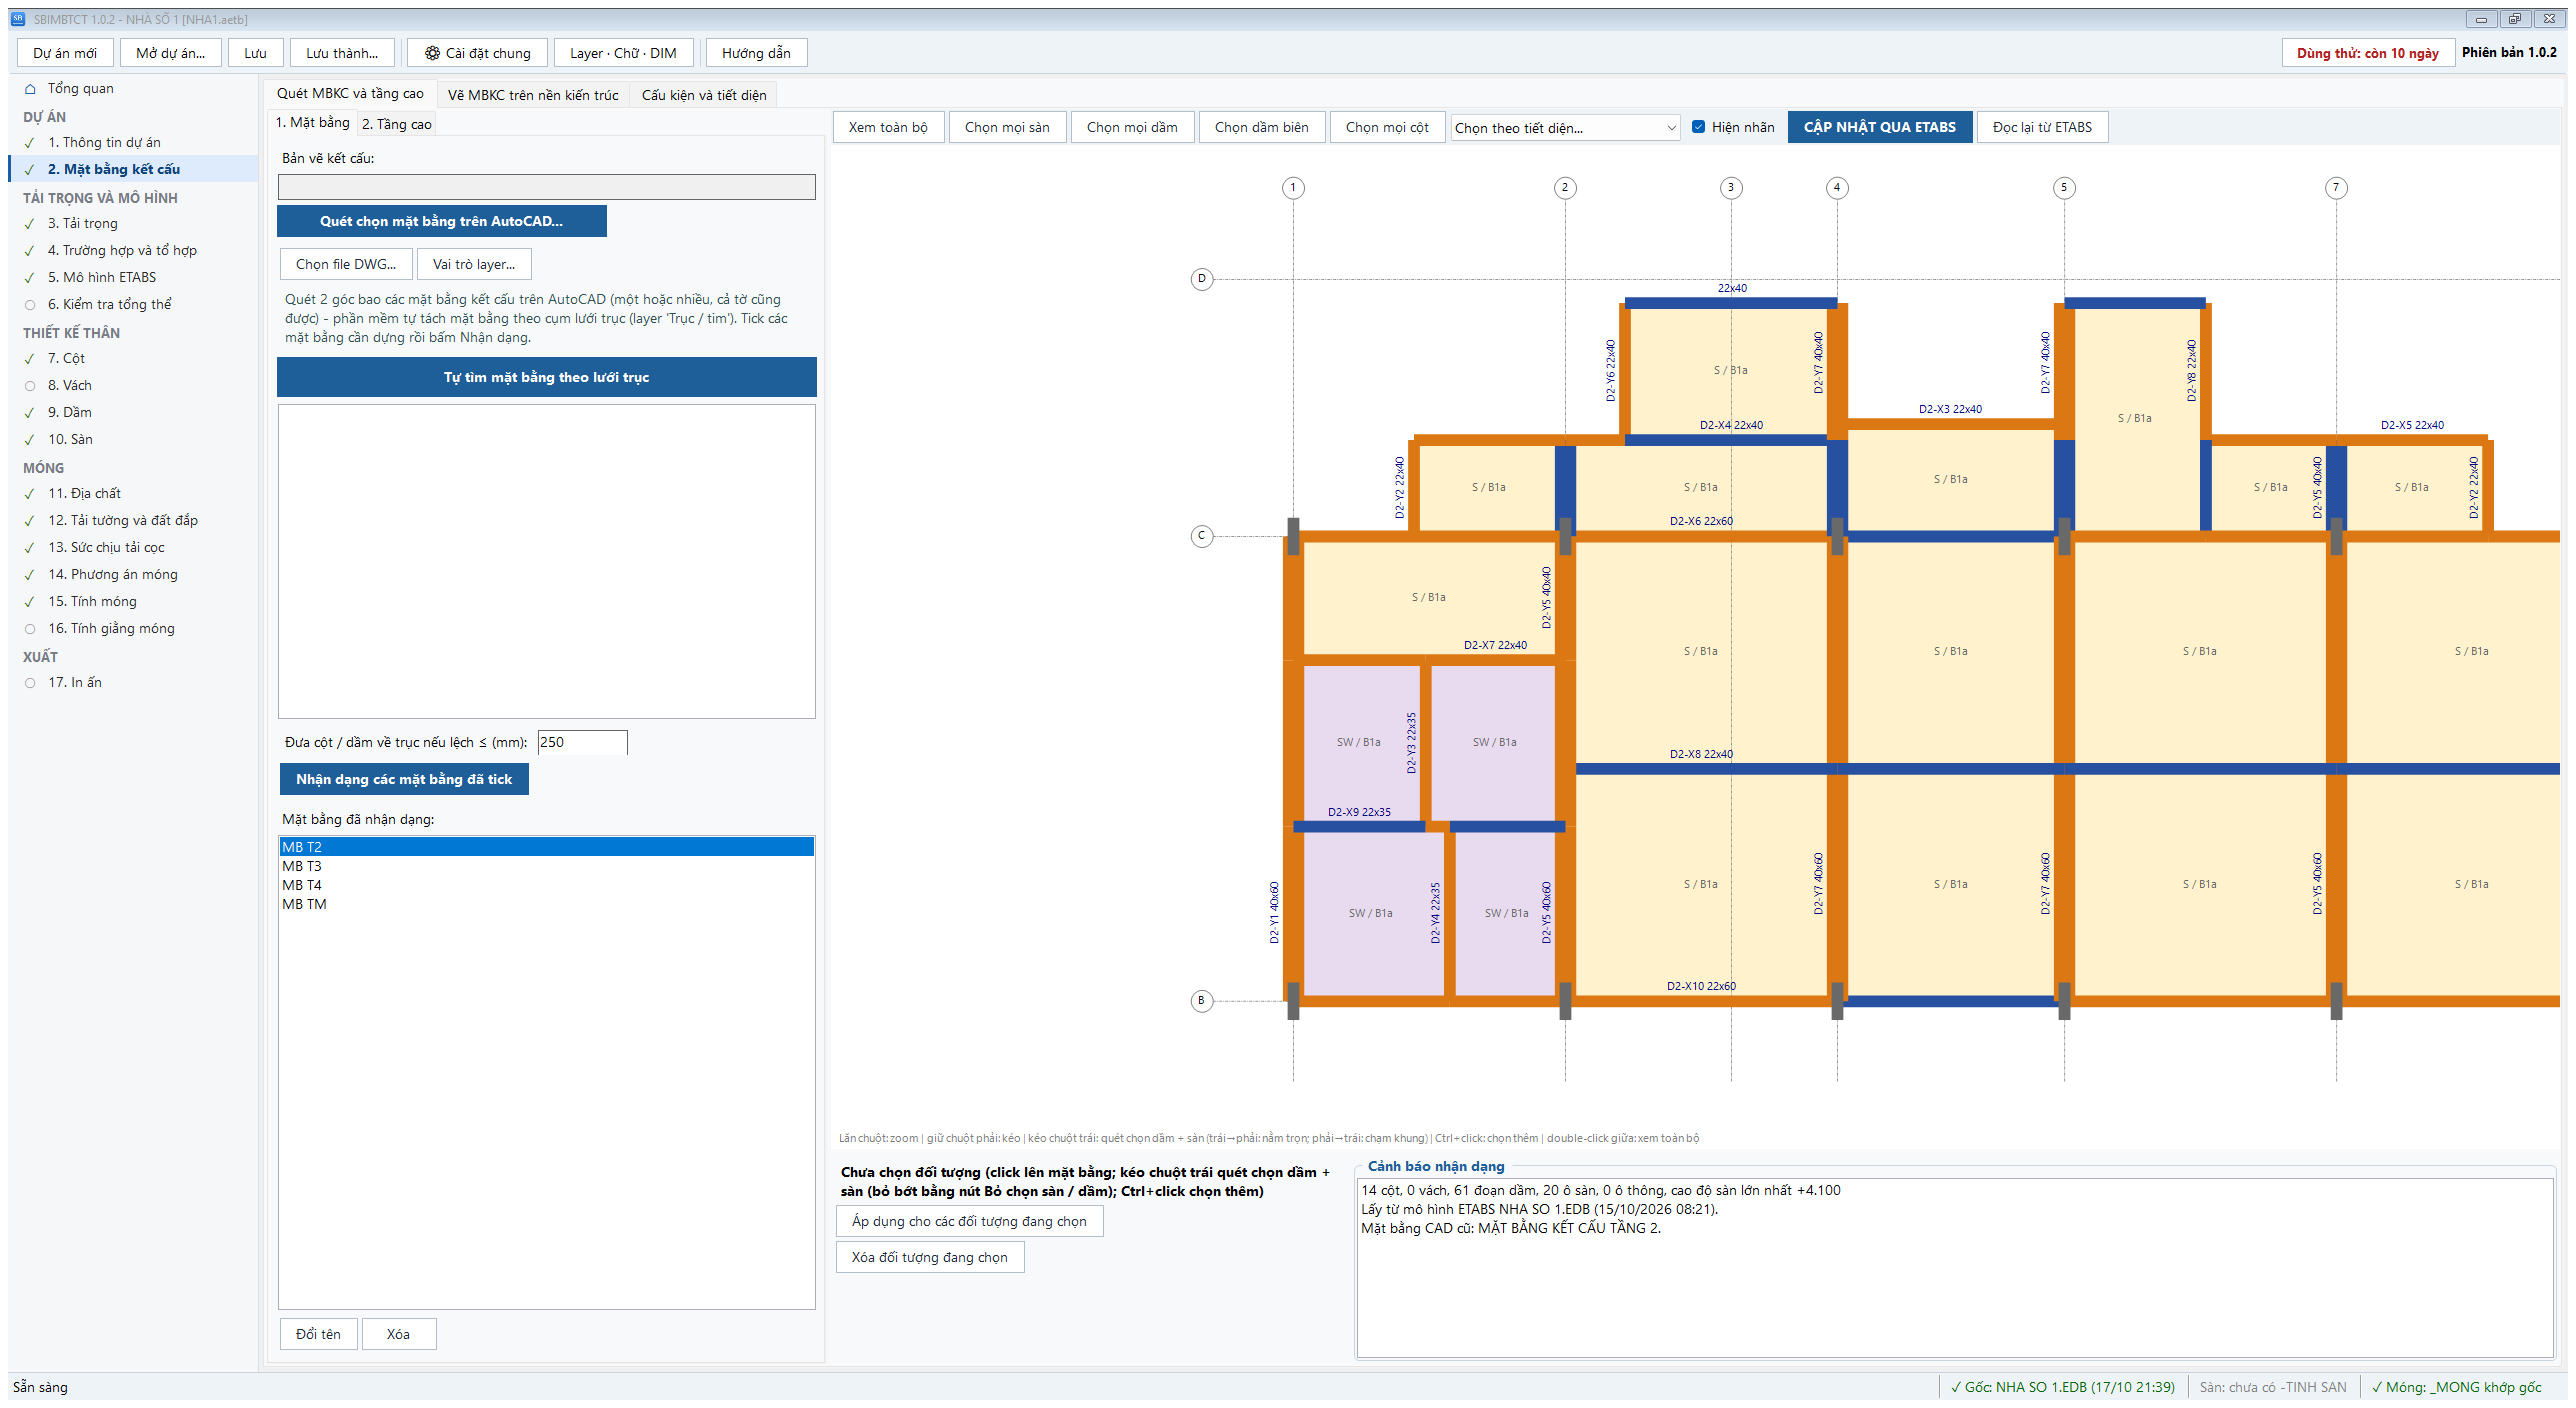Click grid axis bubble 3 in the plan
This screenshot has height=1408, width=2576.
tap(1731, 187)
